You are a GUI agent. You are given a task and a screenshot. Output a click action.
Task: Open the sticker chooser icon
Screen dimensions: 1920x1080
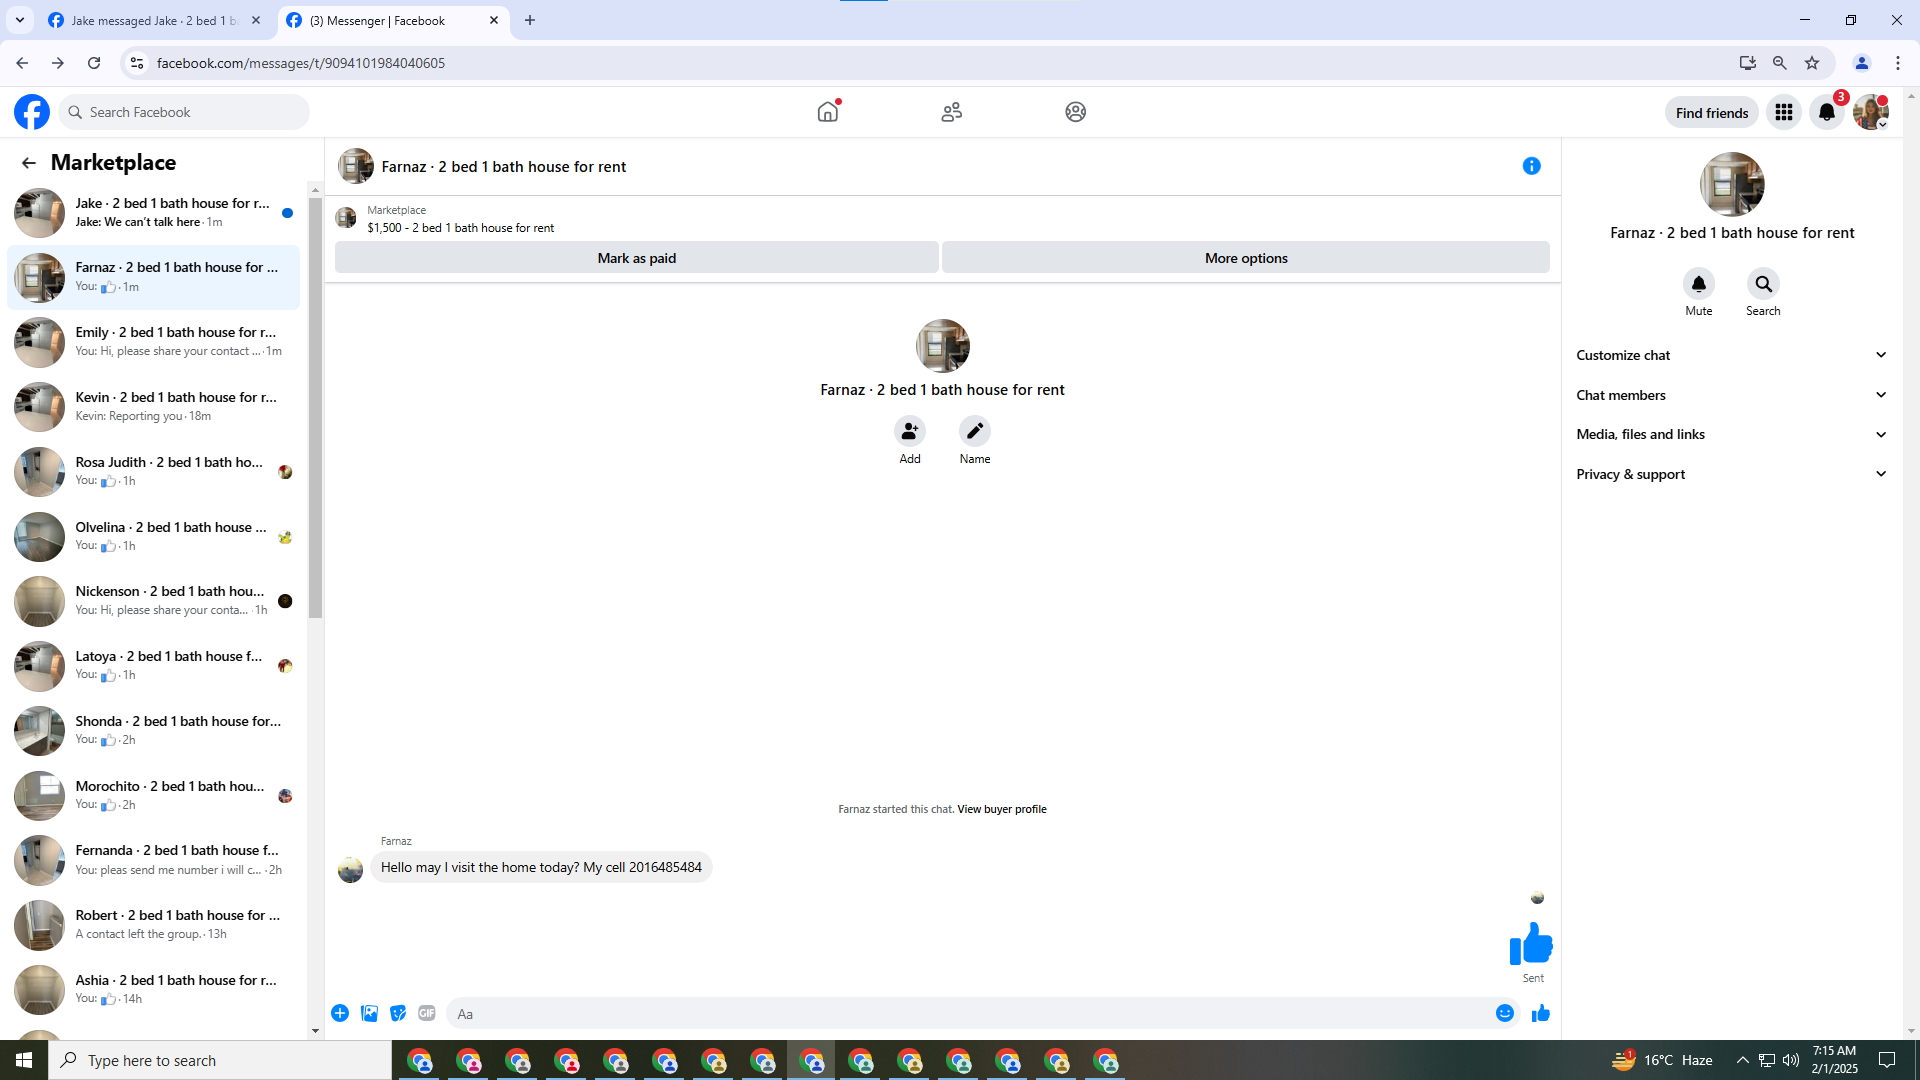point(398,1013)
